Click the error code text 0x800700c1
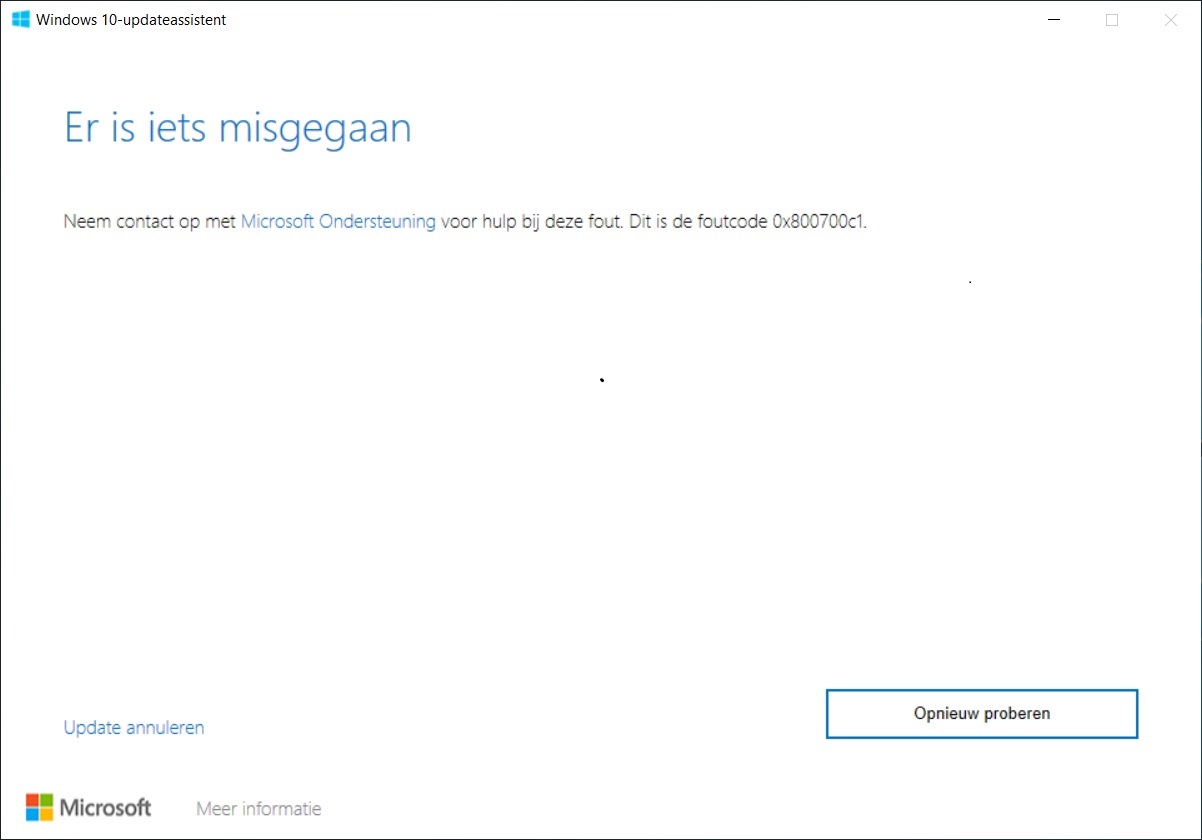The image size is (1202, 840). click(818, 222)
